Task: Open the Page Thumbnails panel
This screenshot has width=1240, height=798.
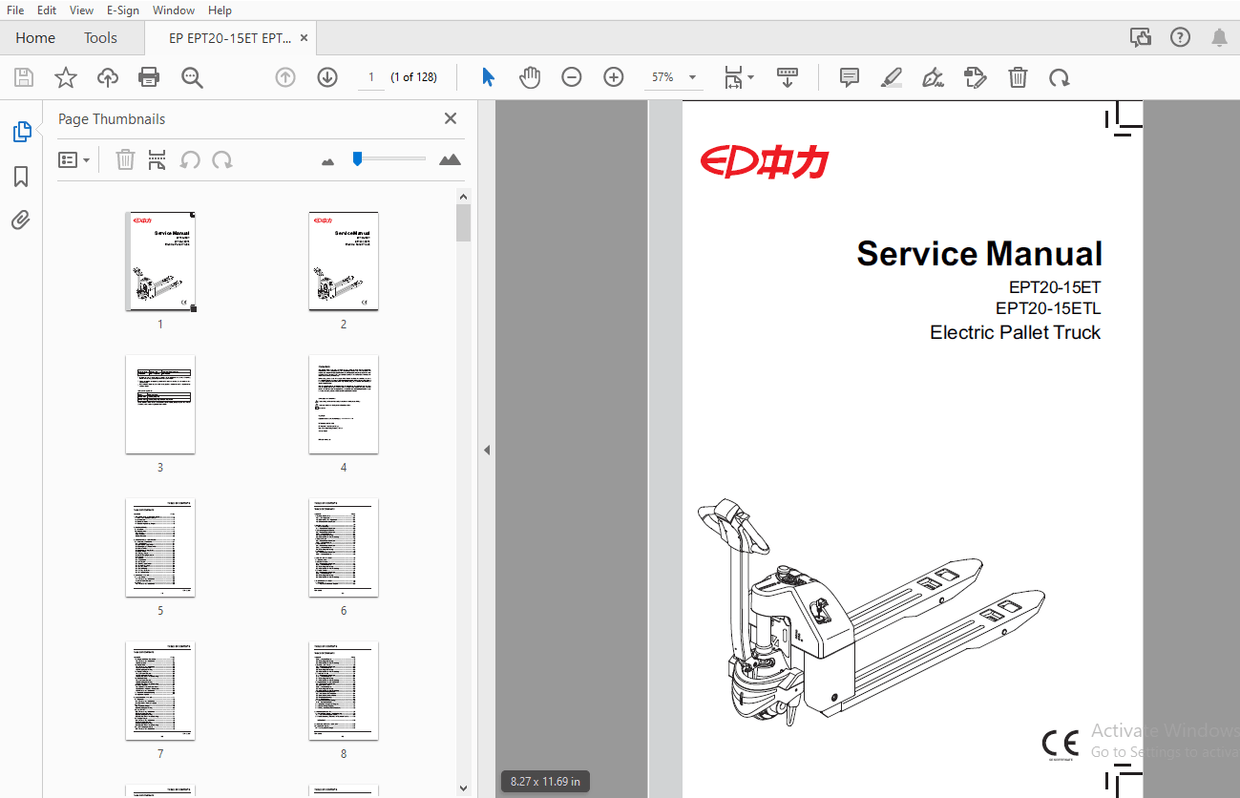Action: [x=23, y=131]
